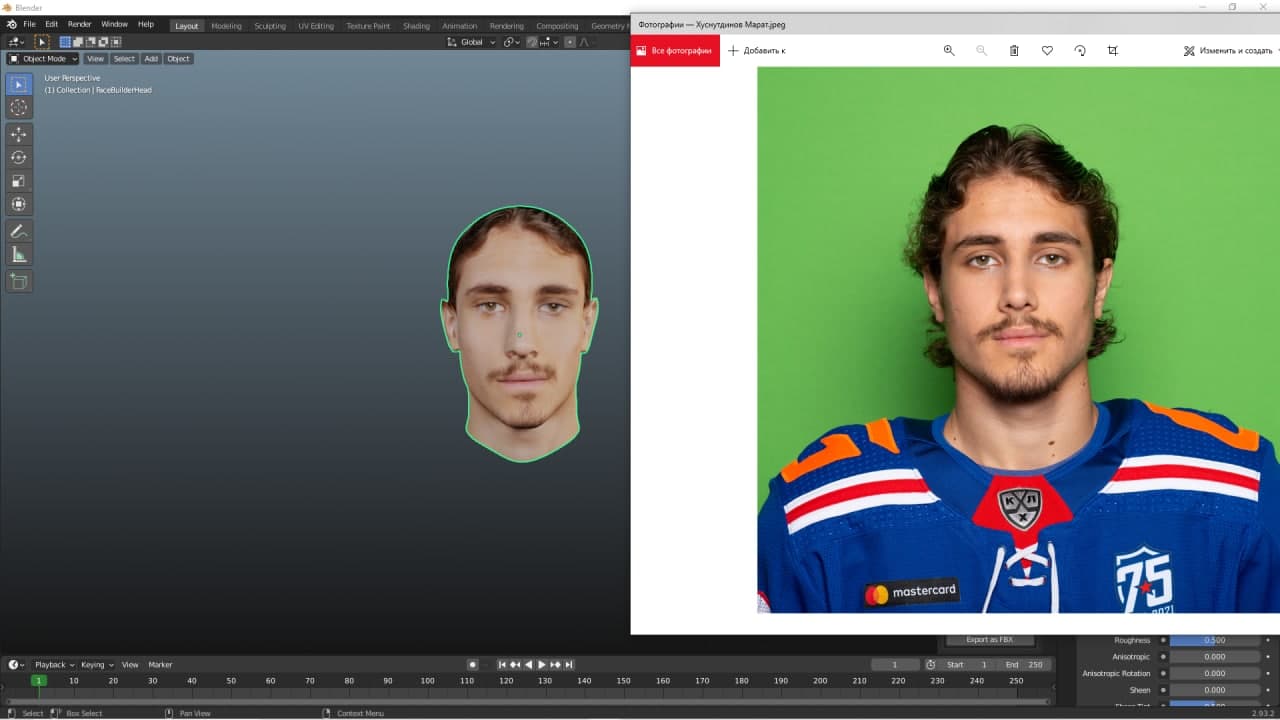Viewport: 1280px width, 720px height.
Task: Open the pivot point dropdown
Action: click(x=511, y=42)
